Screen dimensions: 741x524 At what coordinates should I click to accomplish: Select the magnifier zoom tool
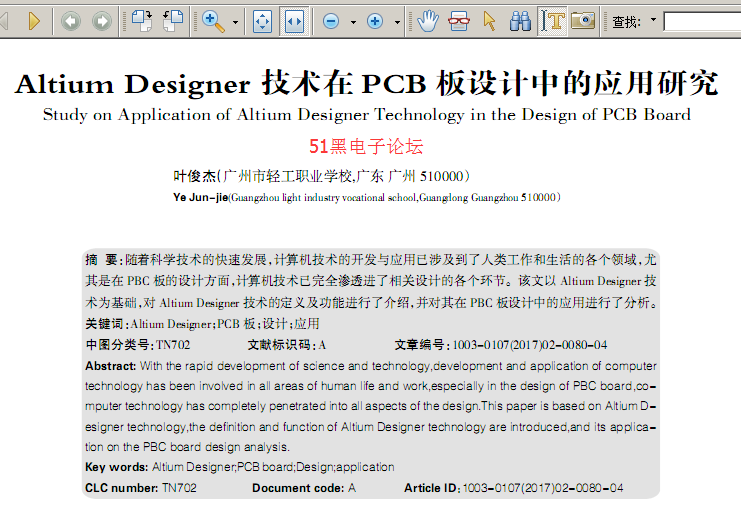tap(213, 21)
